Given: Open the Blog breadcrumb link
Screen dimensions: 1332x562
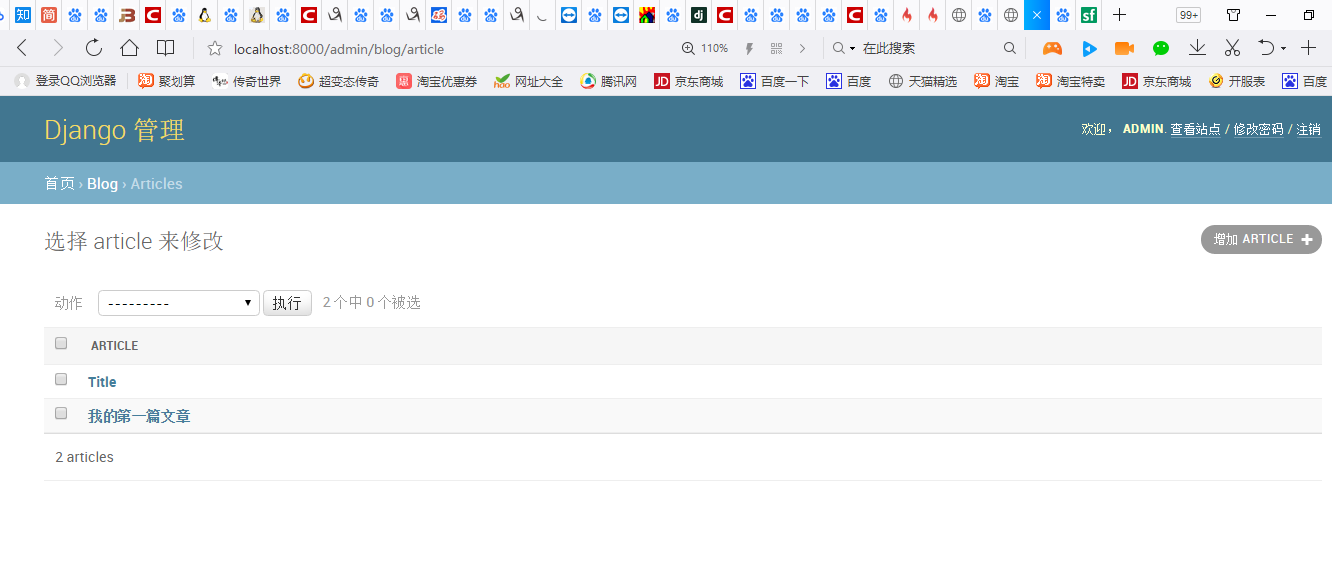Looking at the screenshot, I should coord(102,184).
